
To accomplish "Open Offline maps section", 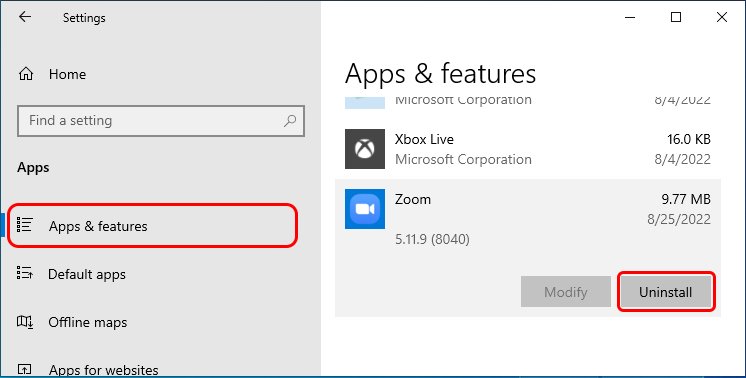I will tap(160, 322).
